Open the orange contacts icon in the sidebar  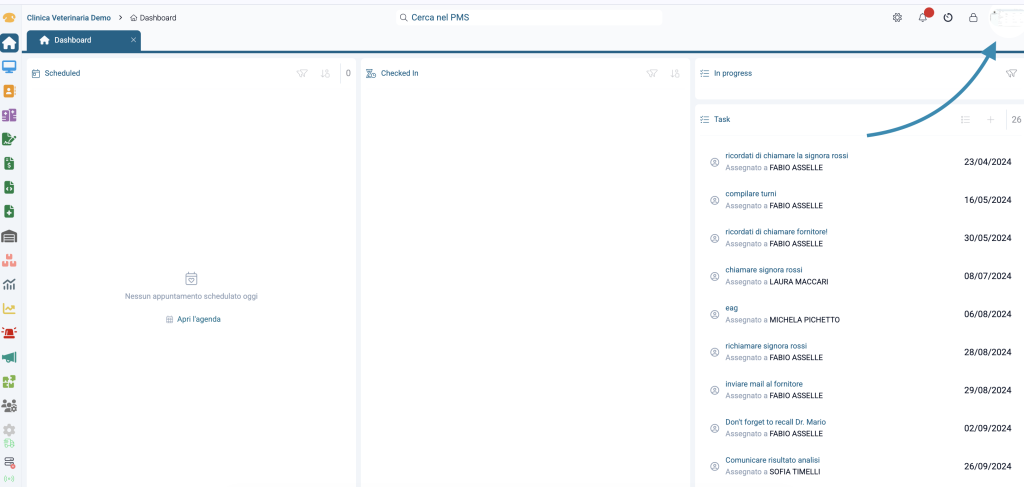tap(9, 91)
